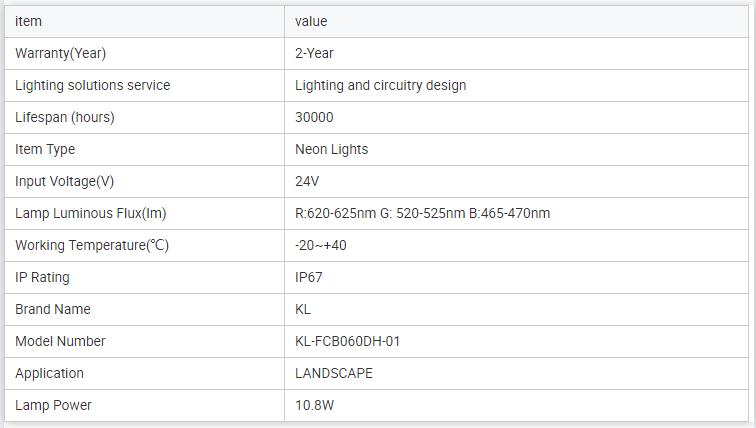Select the Lighting solutions service label
The height and width of the screenshot is (428, 756).
(92, 85)
